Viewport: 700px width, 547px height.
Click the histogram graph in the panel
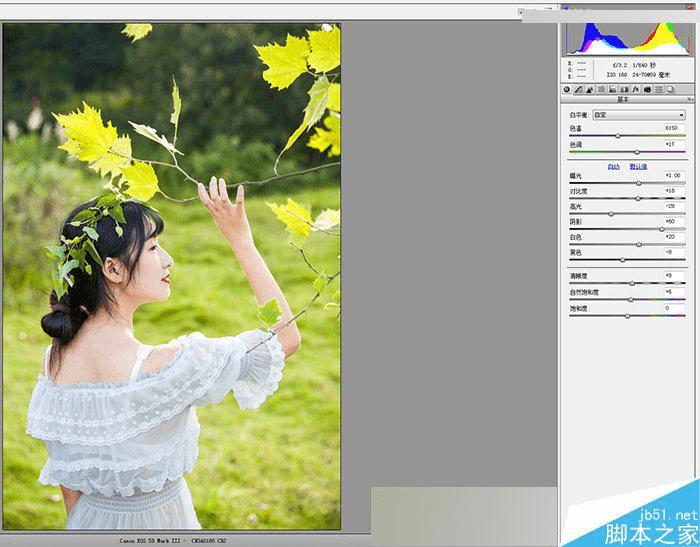point(628,38)
